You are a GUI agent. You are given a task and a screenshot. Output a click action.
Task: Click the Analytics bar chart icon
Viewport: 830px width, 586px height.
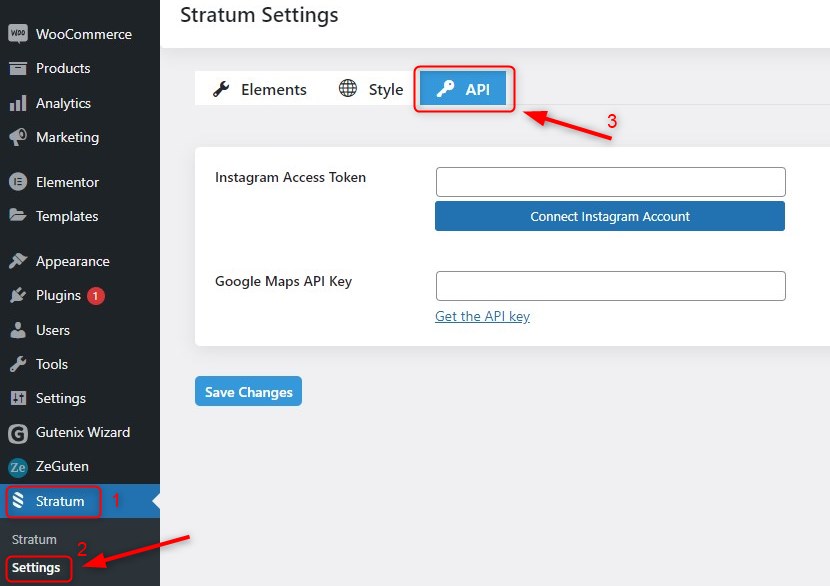tap(17, 103)
